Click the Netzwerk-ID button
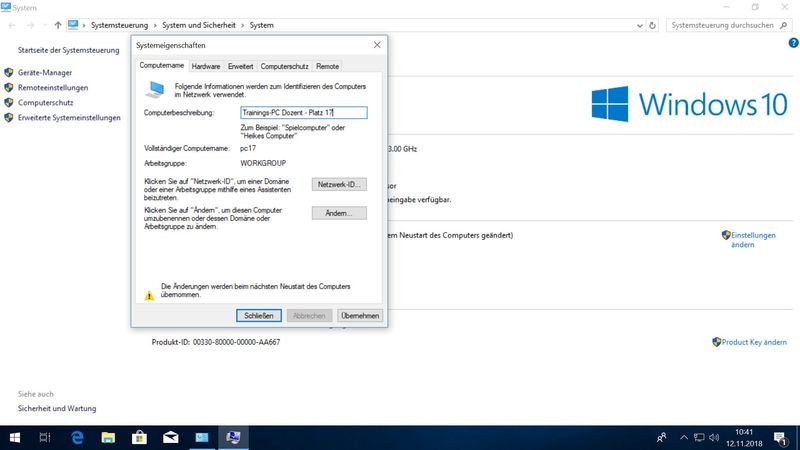800x450 pixels. coord(339,184)
